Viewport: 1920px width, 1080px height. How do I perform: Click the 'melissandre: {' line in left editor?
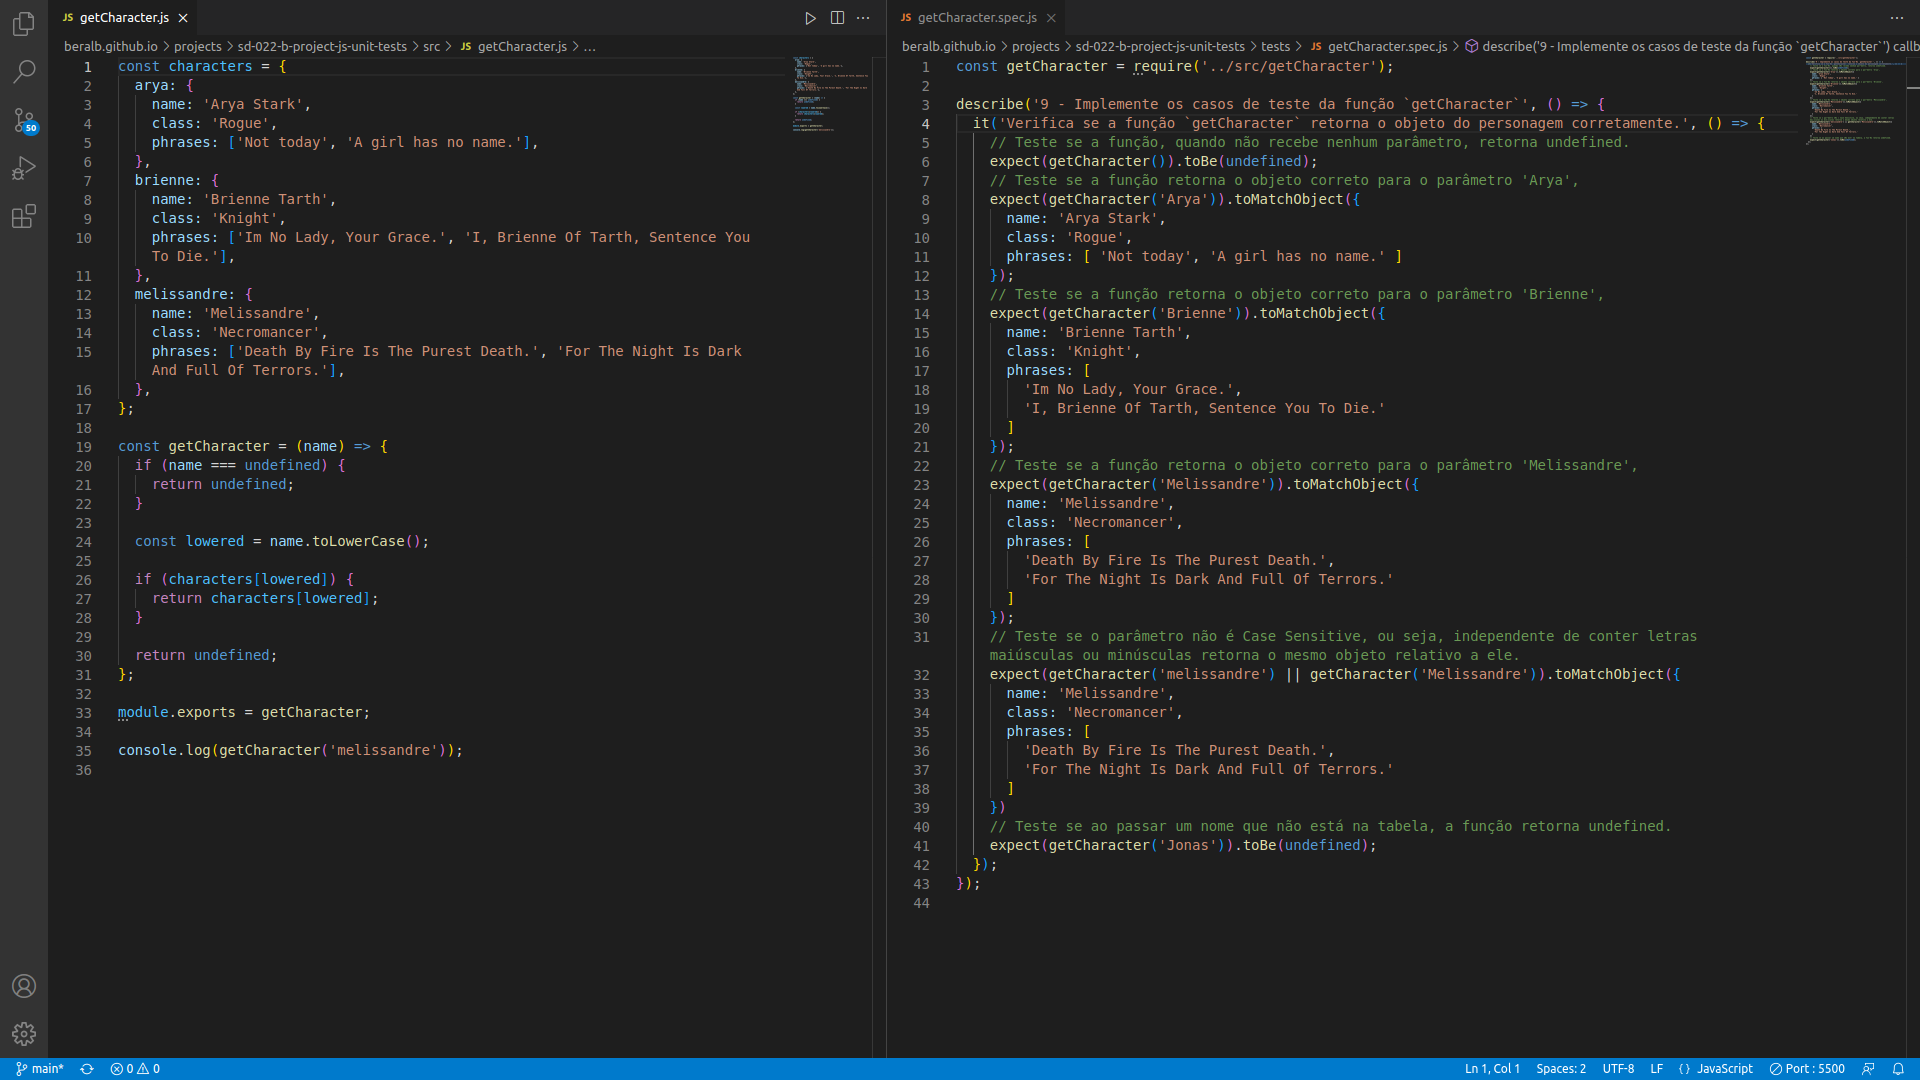[194, 295]
